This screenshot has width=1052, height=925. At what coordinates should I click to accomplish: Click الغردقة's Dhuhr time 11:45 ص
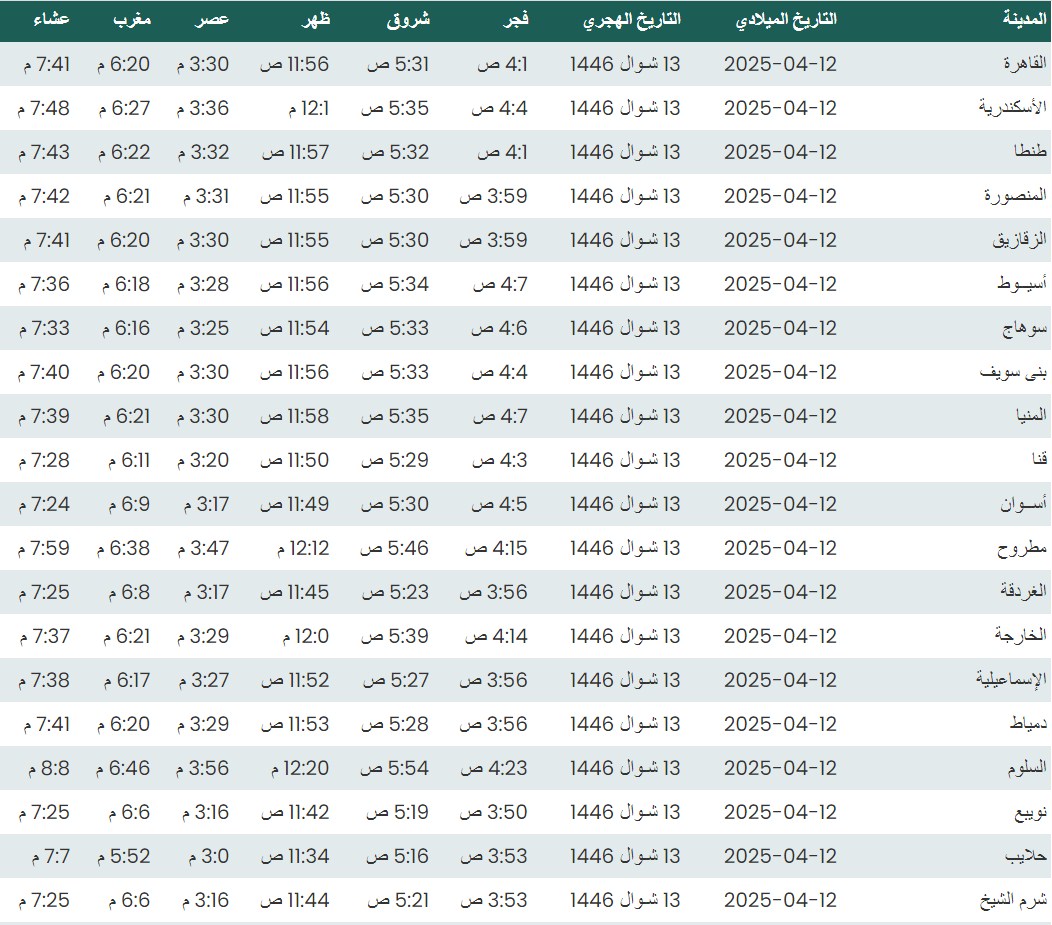click(x=295, y=592)
